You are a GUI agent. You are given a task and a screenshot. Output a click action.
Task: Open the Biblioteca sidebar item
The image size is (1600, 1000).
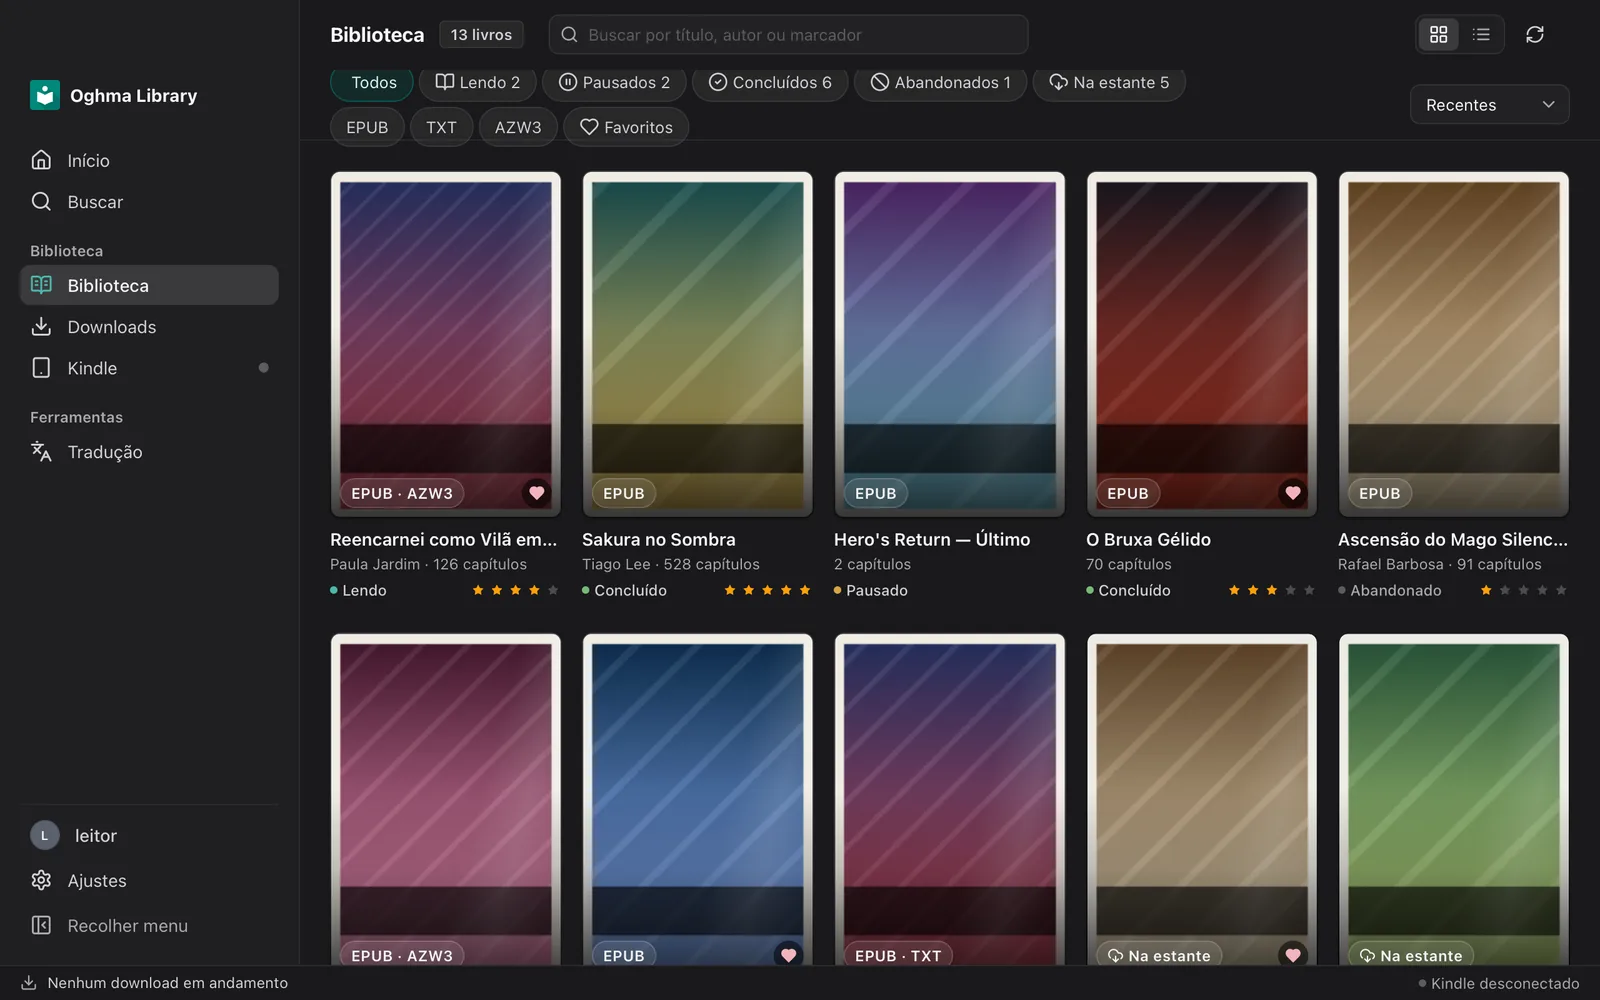[149, 285]
